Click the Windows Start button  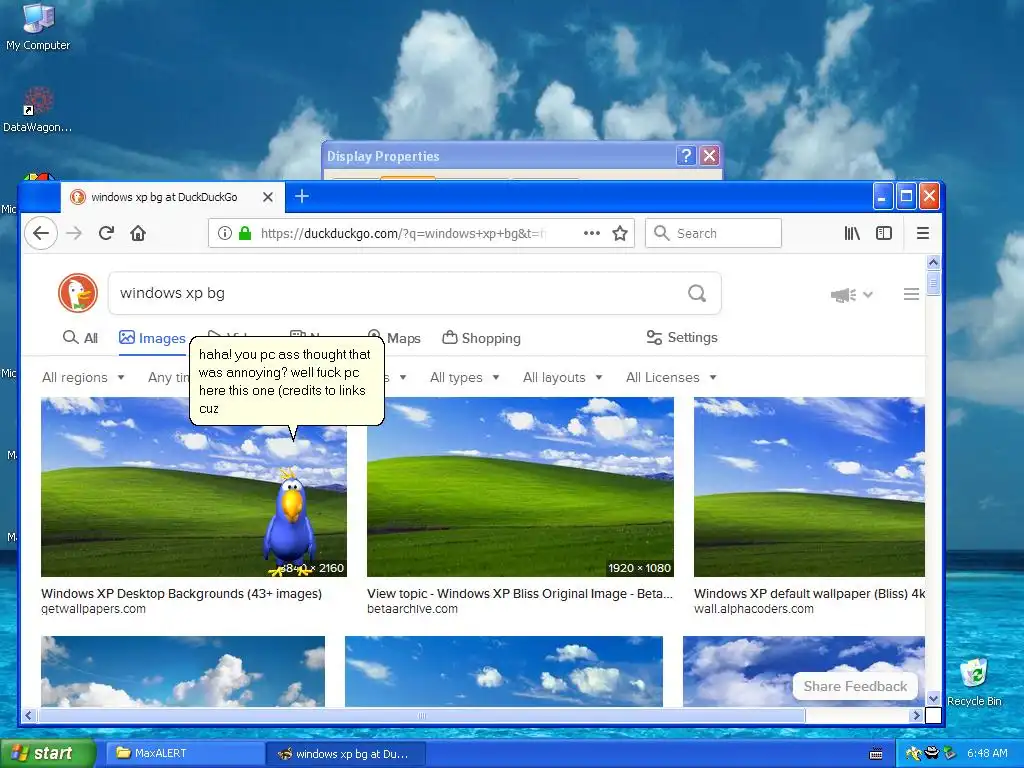[47, 754]
